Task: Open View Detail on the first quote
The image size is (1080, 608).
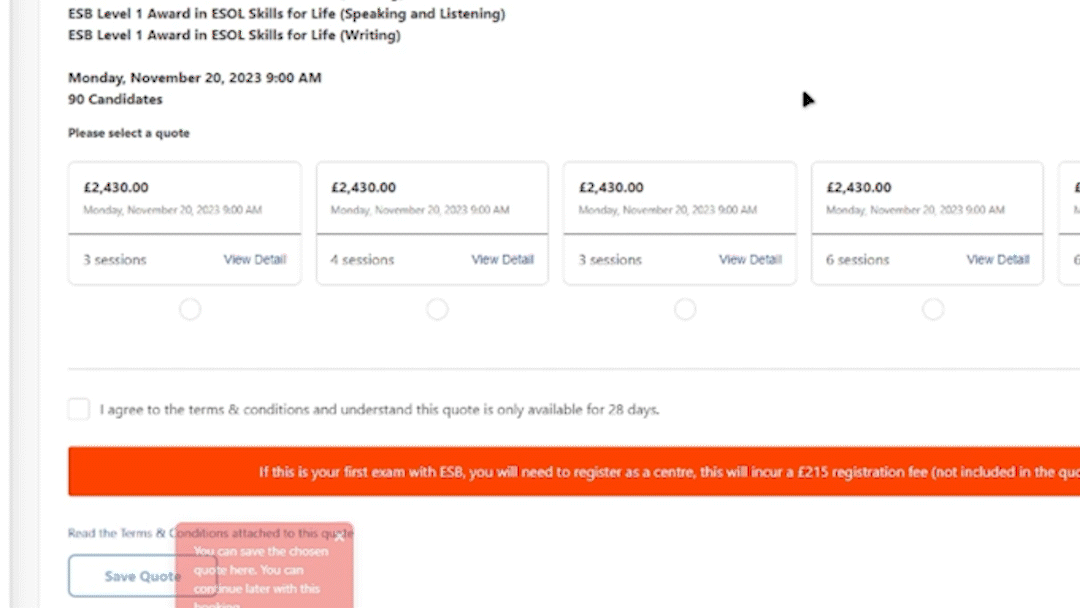Action: 254,260
